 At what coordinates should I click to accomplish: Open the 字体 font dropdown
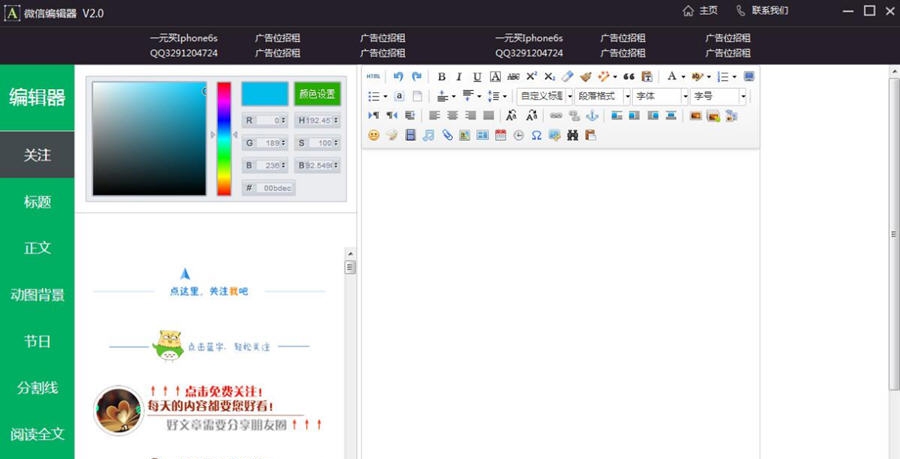(x=660, y=96)
